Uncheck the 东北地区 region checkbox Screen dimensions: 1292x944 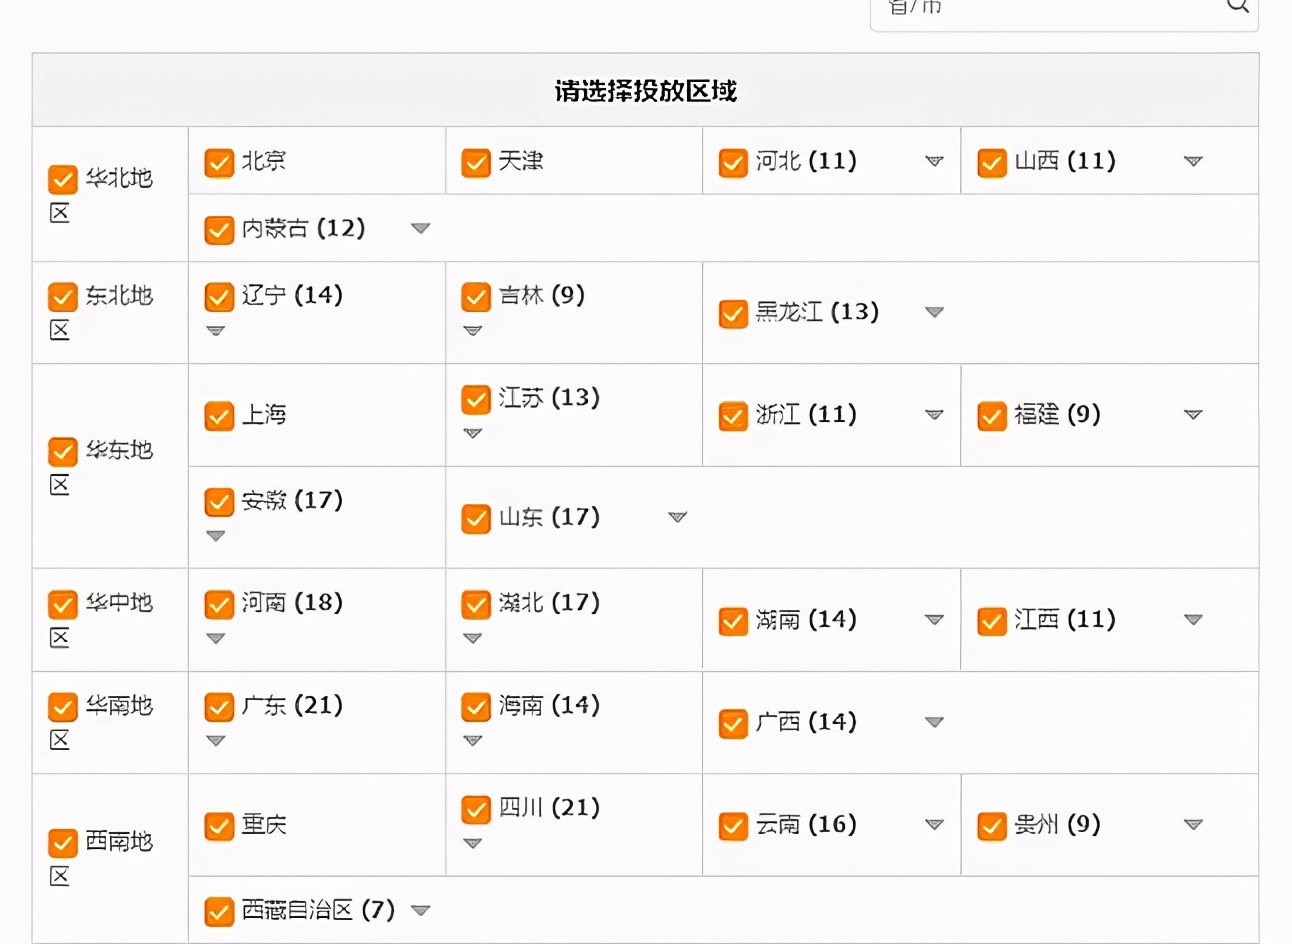[x=62, y=297]
